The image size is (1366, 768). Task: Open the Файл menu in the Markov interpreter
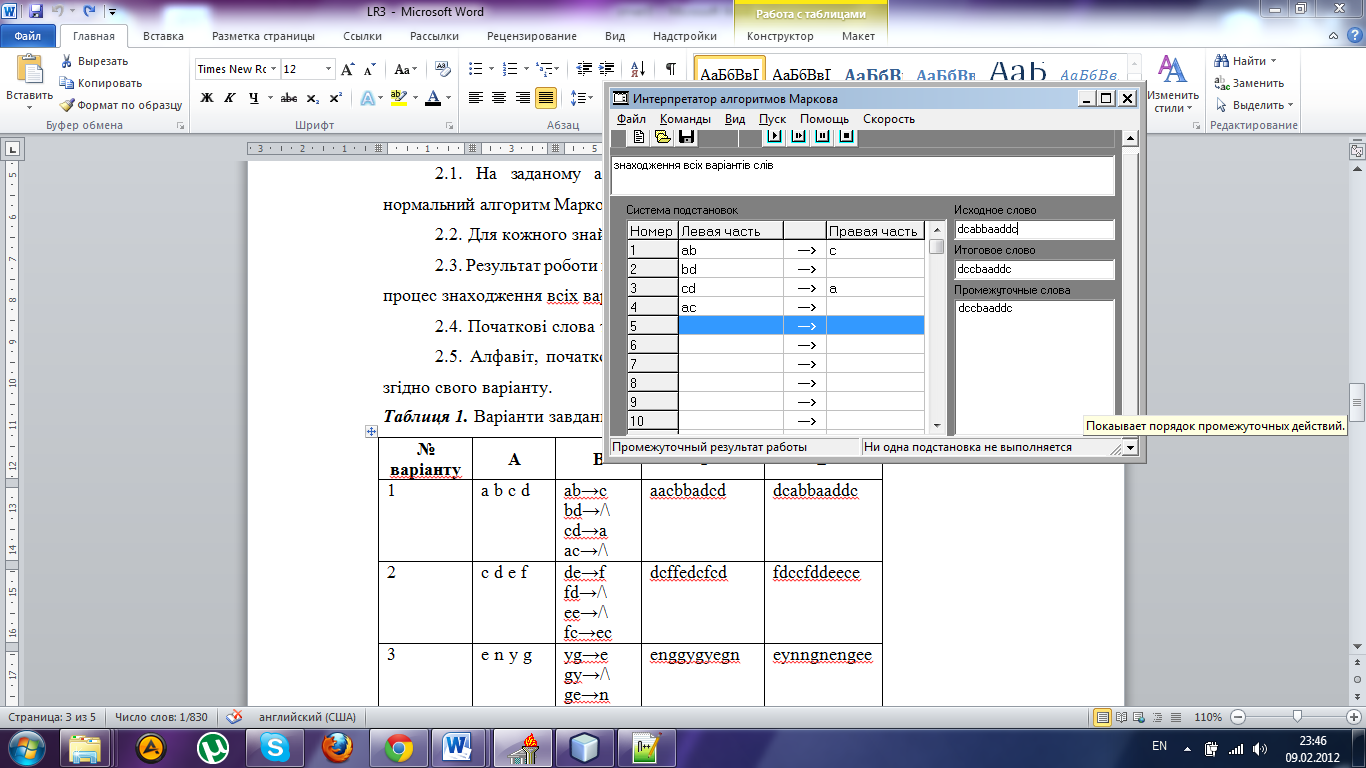631,119
